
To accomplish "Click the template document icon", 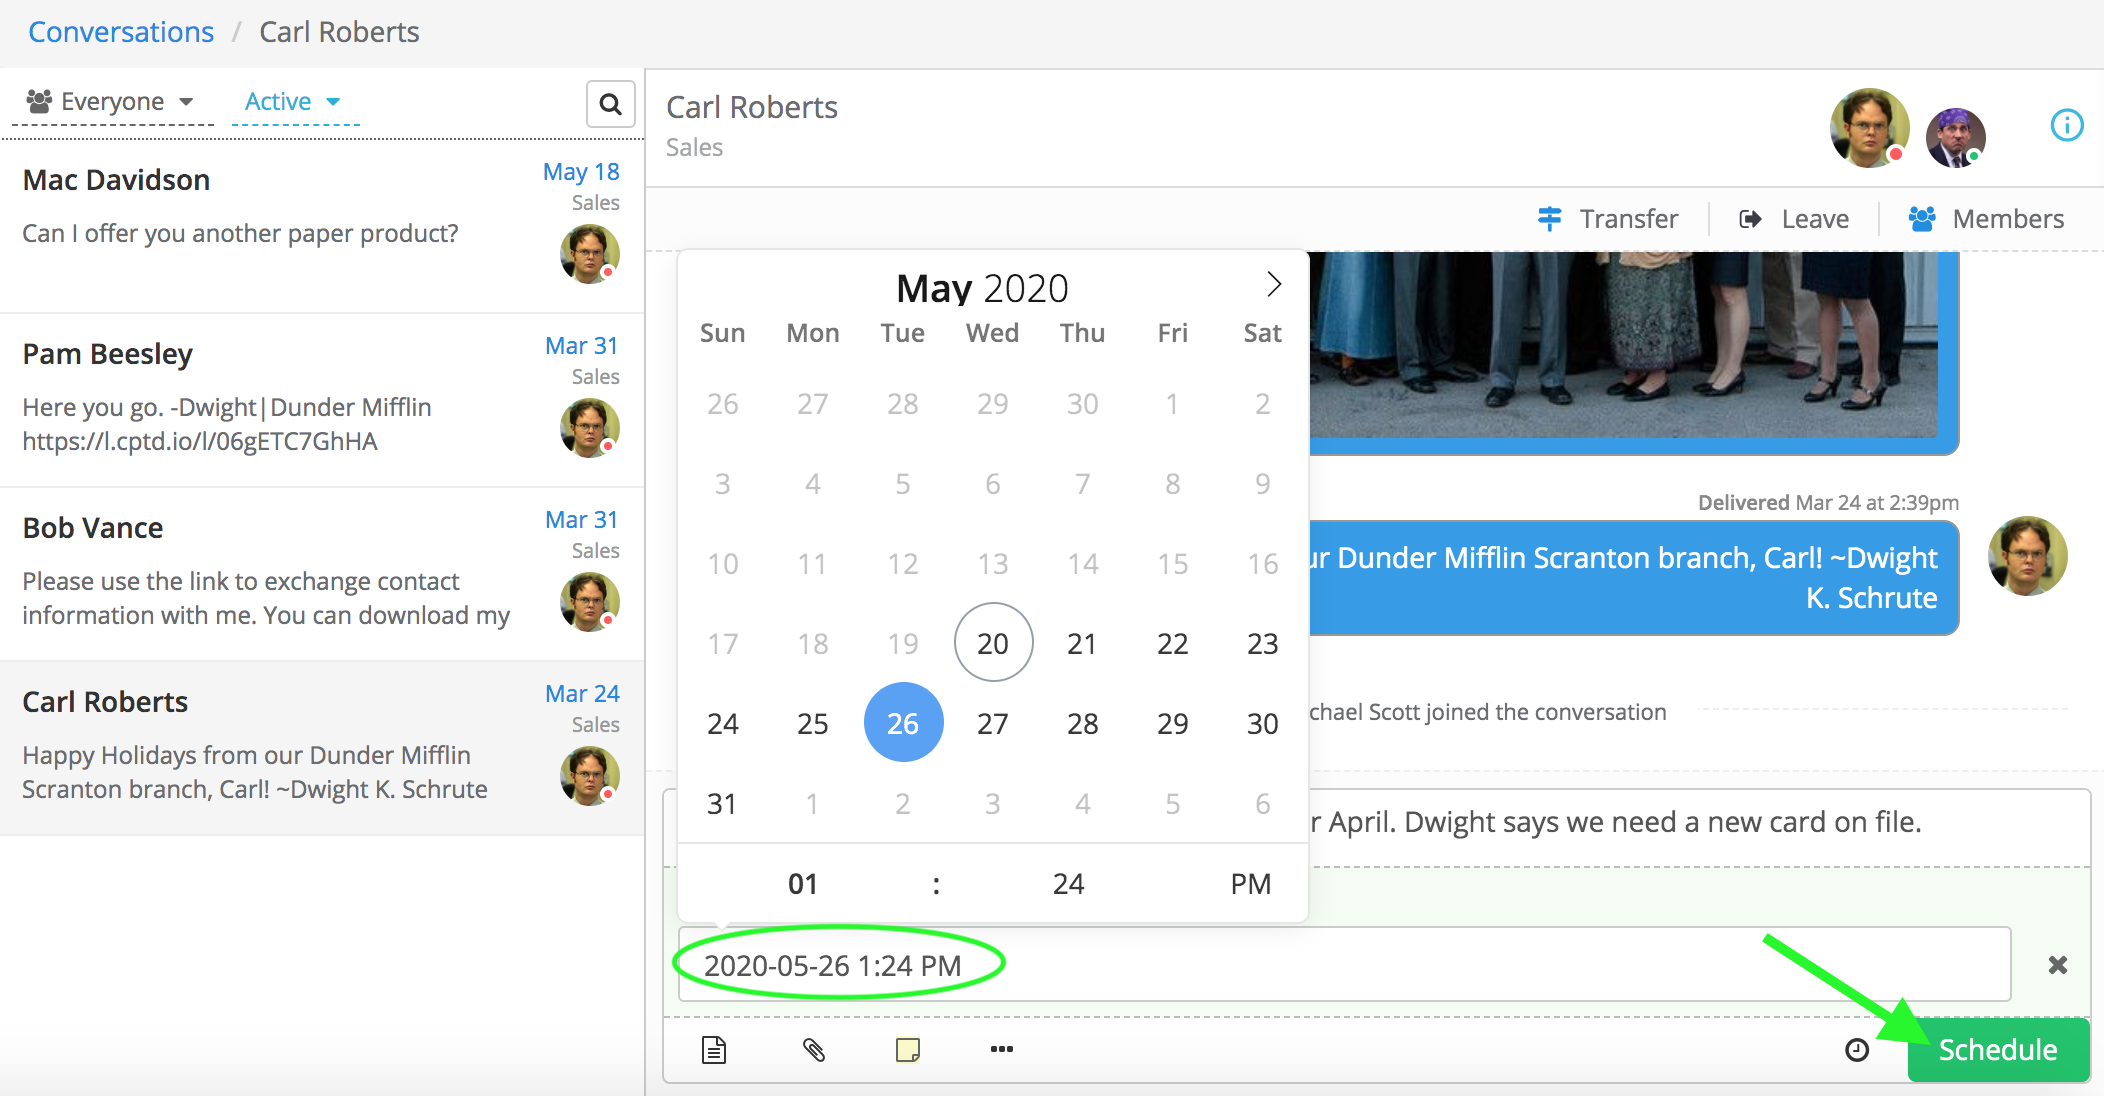I will pos(713,1049).
